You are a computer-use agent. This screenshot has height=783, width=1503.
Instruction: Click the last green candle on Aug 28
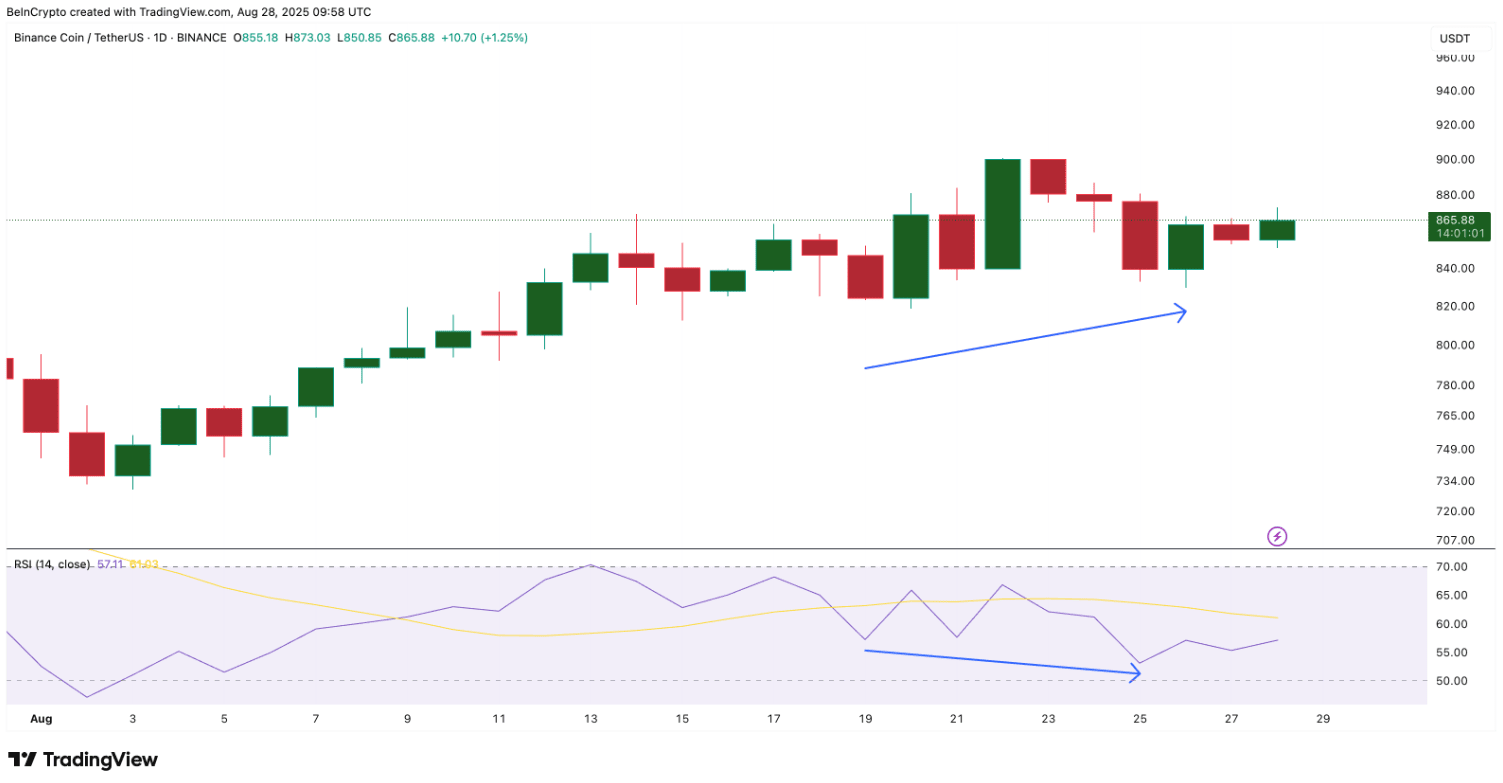1277,230
